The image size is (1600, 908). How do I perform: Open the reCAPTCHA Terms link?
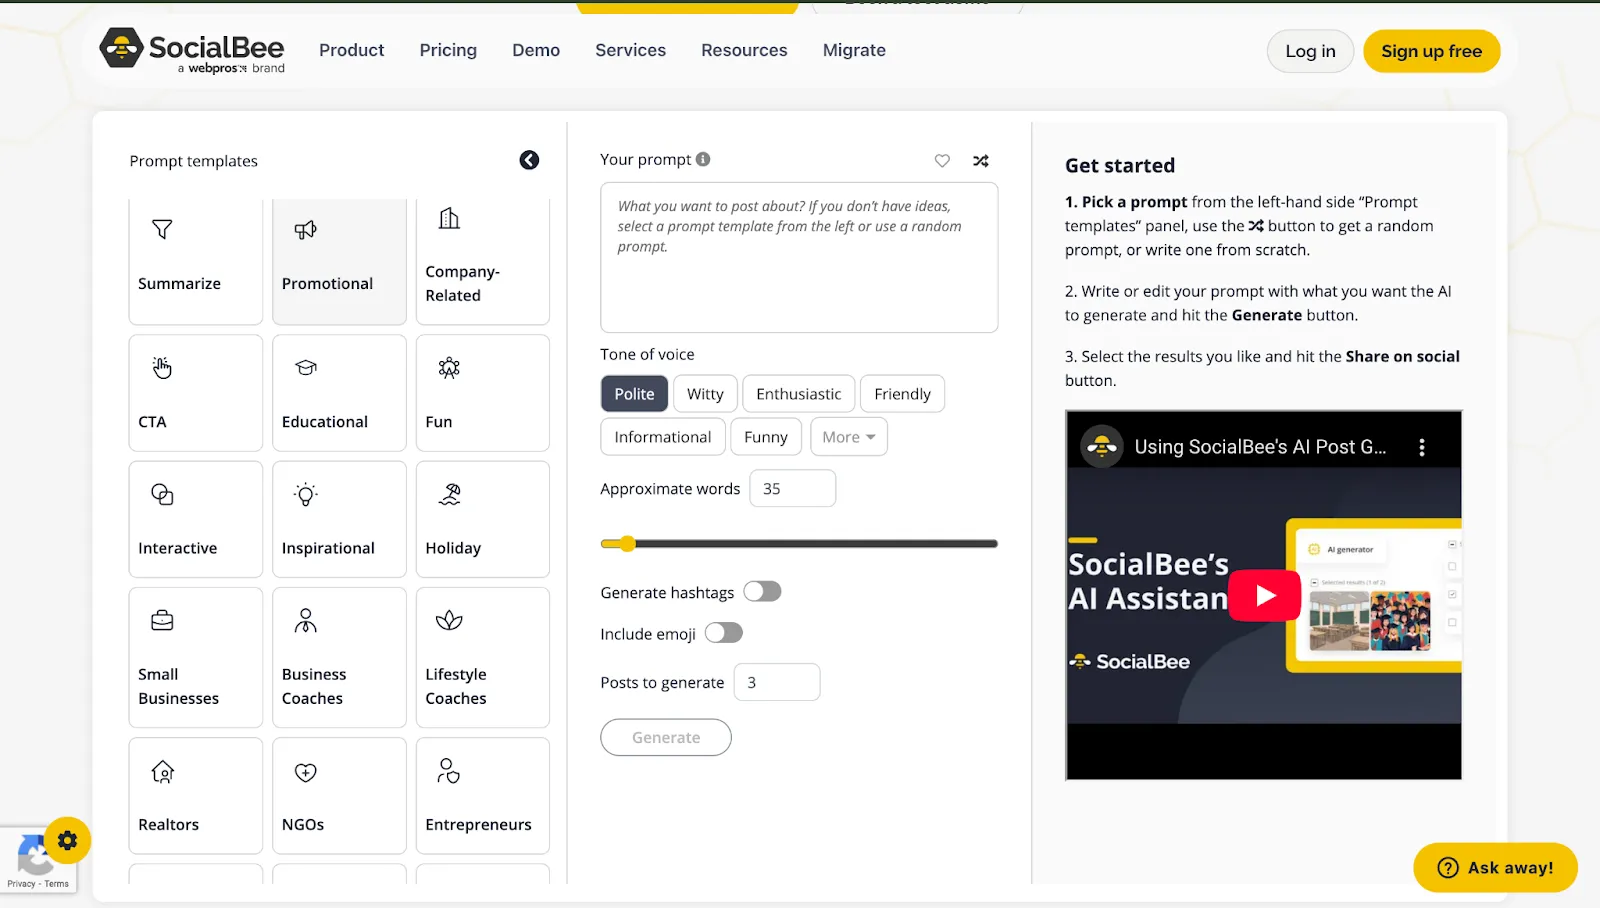pyautogui.click(x=57, y=884)
